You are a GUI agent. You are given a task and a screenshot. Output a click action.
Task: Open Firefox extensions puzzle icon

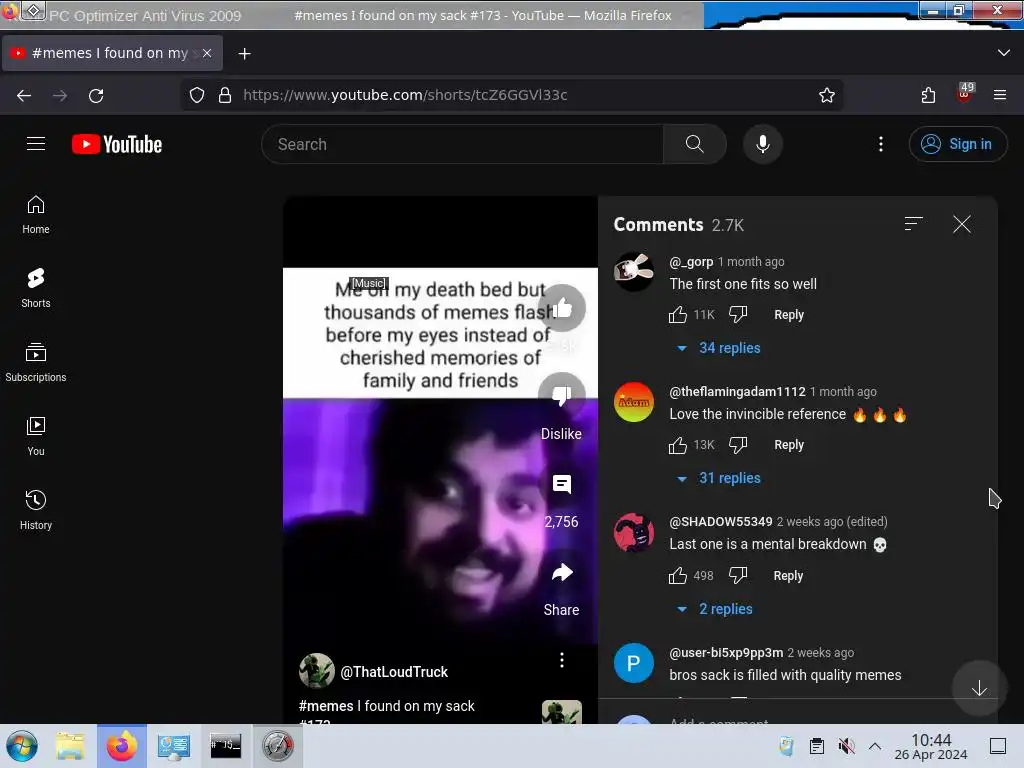[x=928, y=95]
